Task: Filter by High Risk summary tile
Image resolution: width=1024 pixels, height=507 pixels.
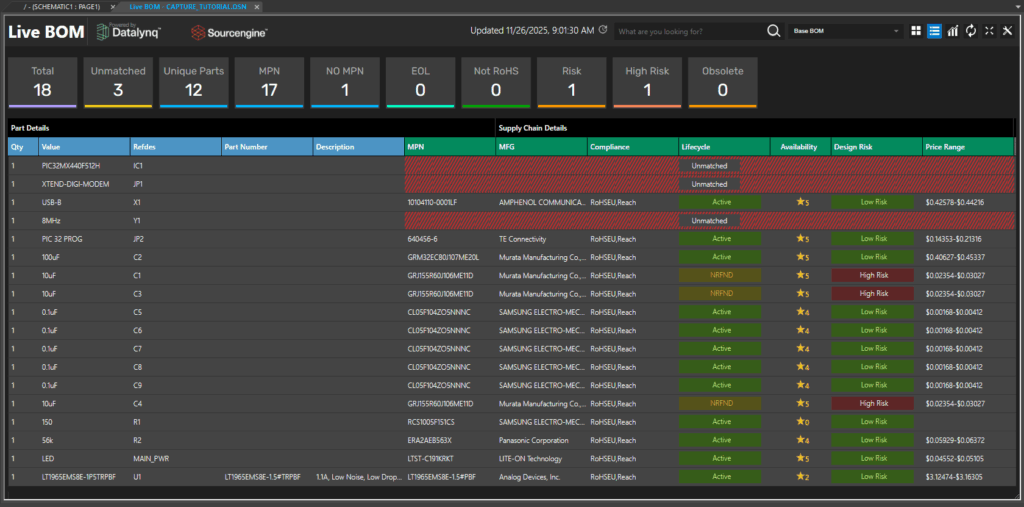Action: coord(647,81)
